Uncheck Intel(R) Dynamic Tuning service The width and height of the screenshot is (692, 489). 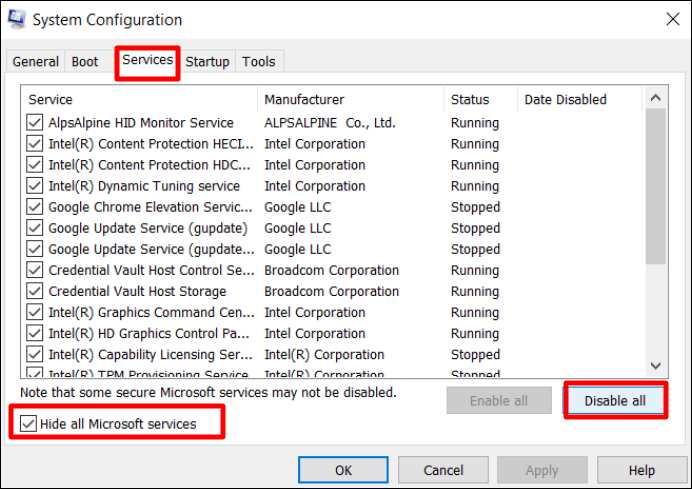pyautogui.click(x=35, y=186)
